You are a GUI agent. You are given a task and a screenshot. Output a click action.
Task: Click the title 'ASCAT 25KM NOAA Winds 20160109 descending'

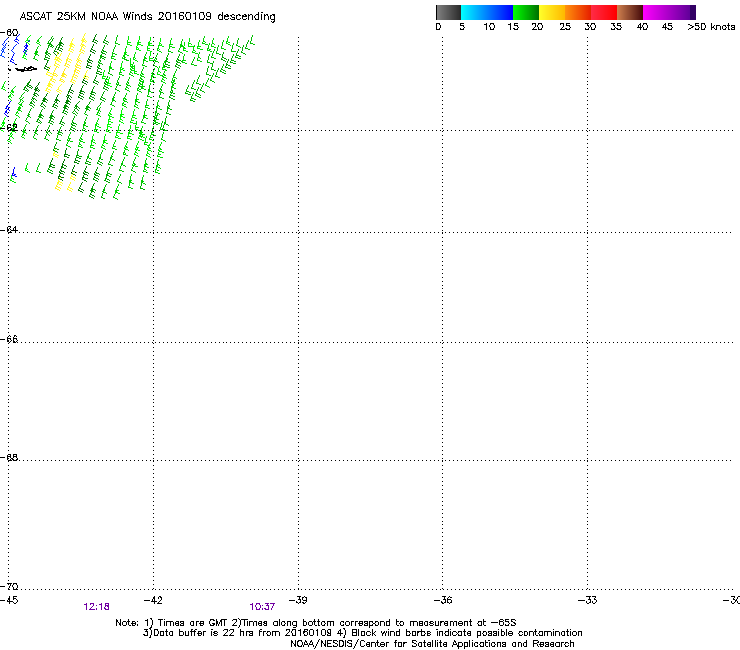pyautogui.click(x=148, y=17)
